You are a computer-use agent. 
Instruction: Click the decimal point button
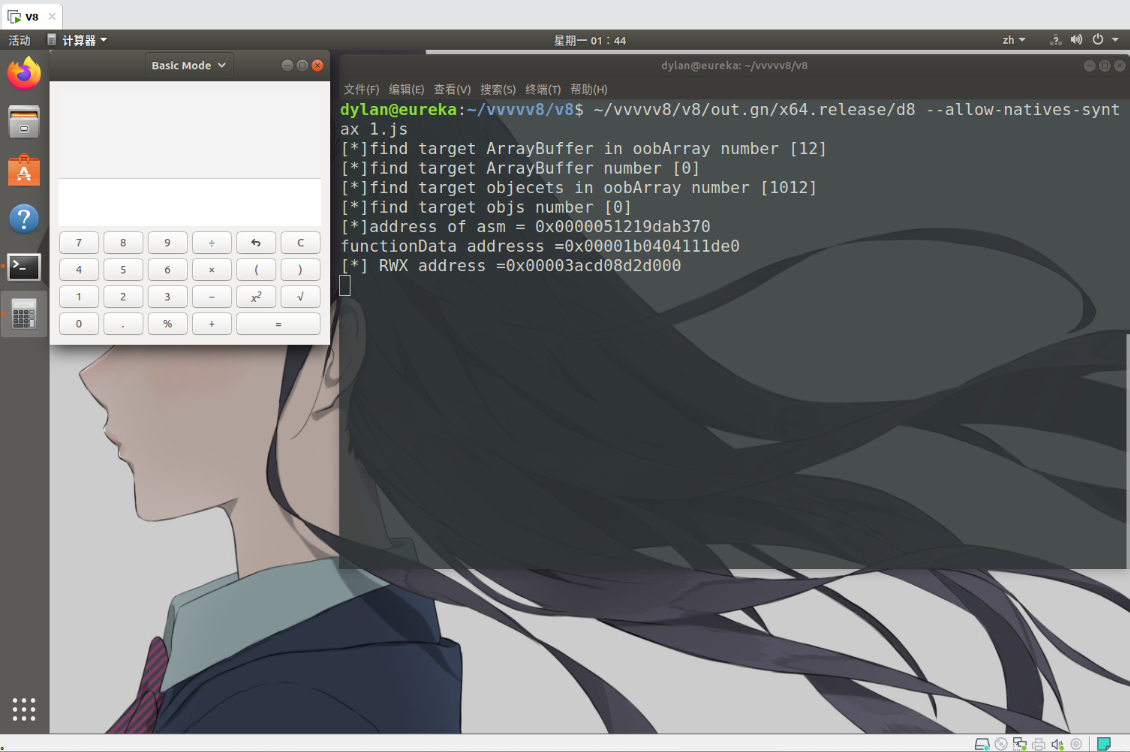(x=123, y=324)
